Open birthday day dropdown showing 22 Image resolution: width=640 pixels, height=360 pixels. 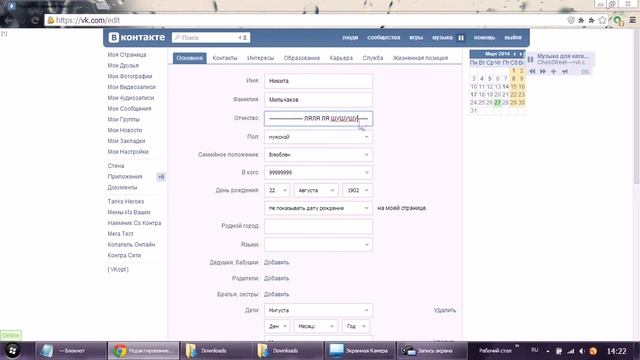click(x=277, y=190)
